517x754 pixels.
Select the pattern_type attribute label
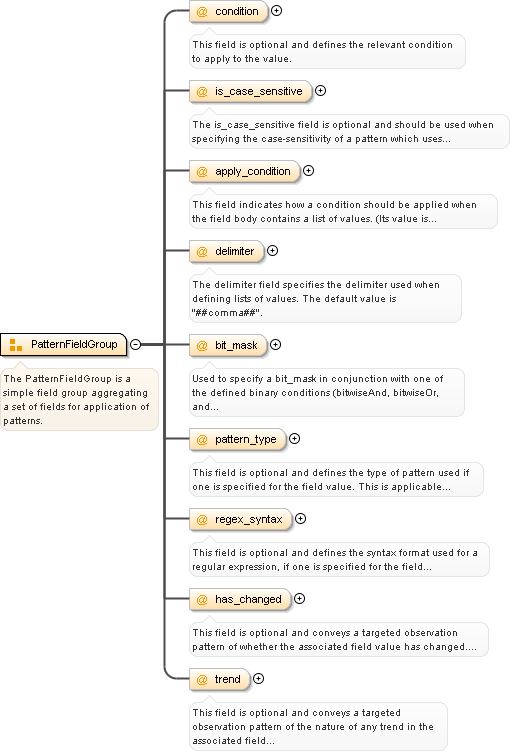tap(246, 440)
